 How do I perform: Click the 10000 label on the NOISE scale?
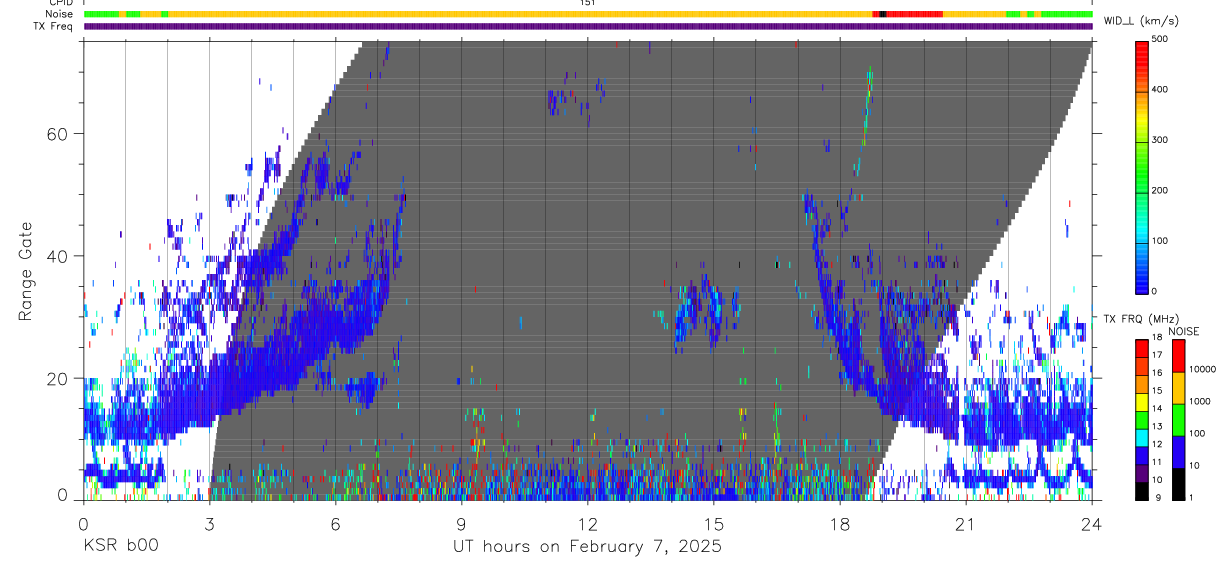tap(1201, 369)
